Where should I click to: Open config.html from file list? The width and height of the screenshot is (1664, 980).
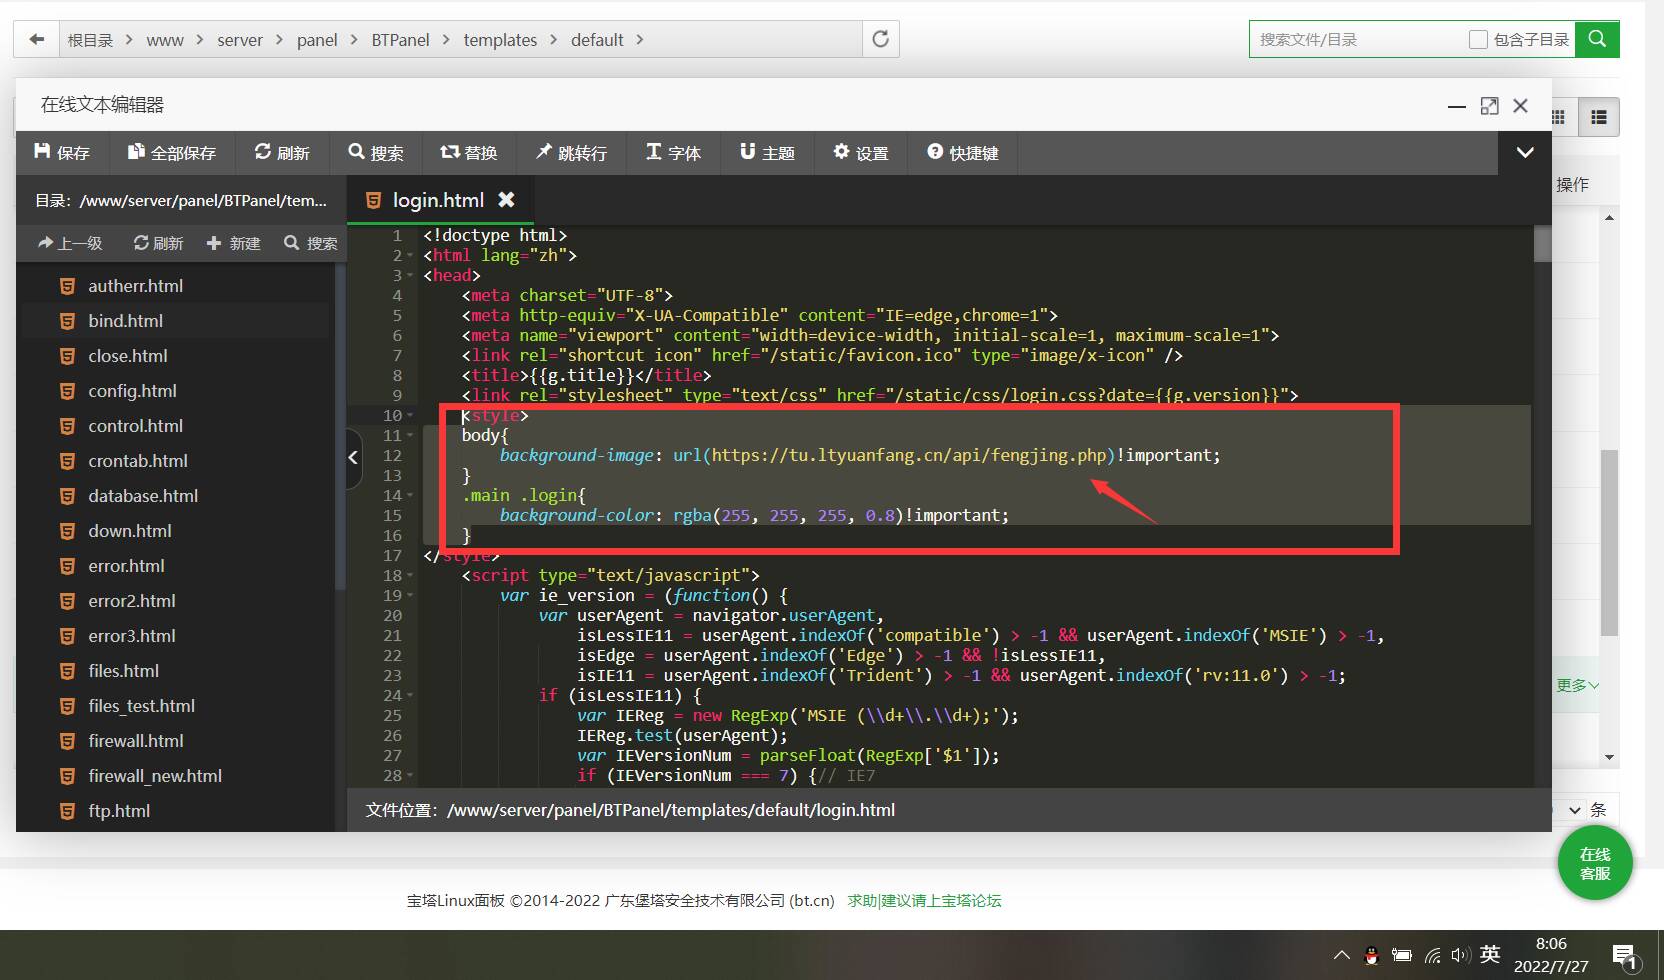[x=132, y=391]
